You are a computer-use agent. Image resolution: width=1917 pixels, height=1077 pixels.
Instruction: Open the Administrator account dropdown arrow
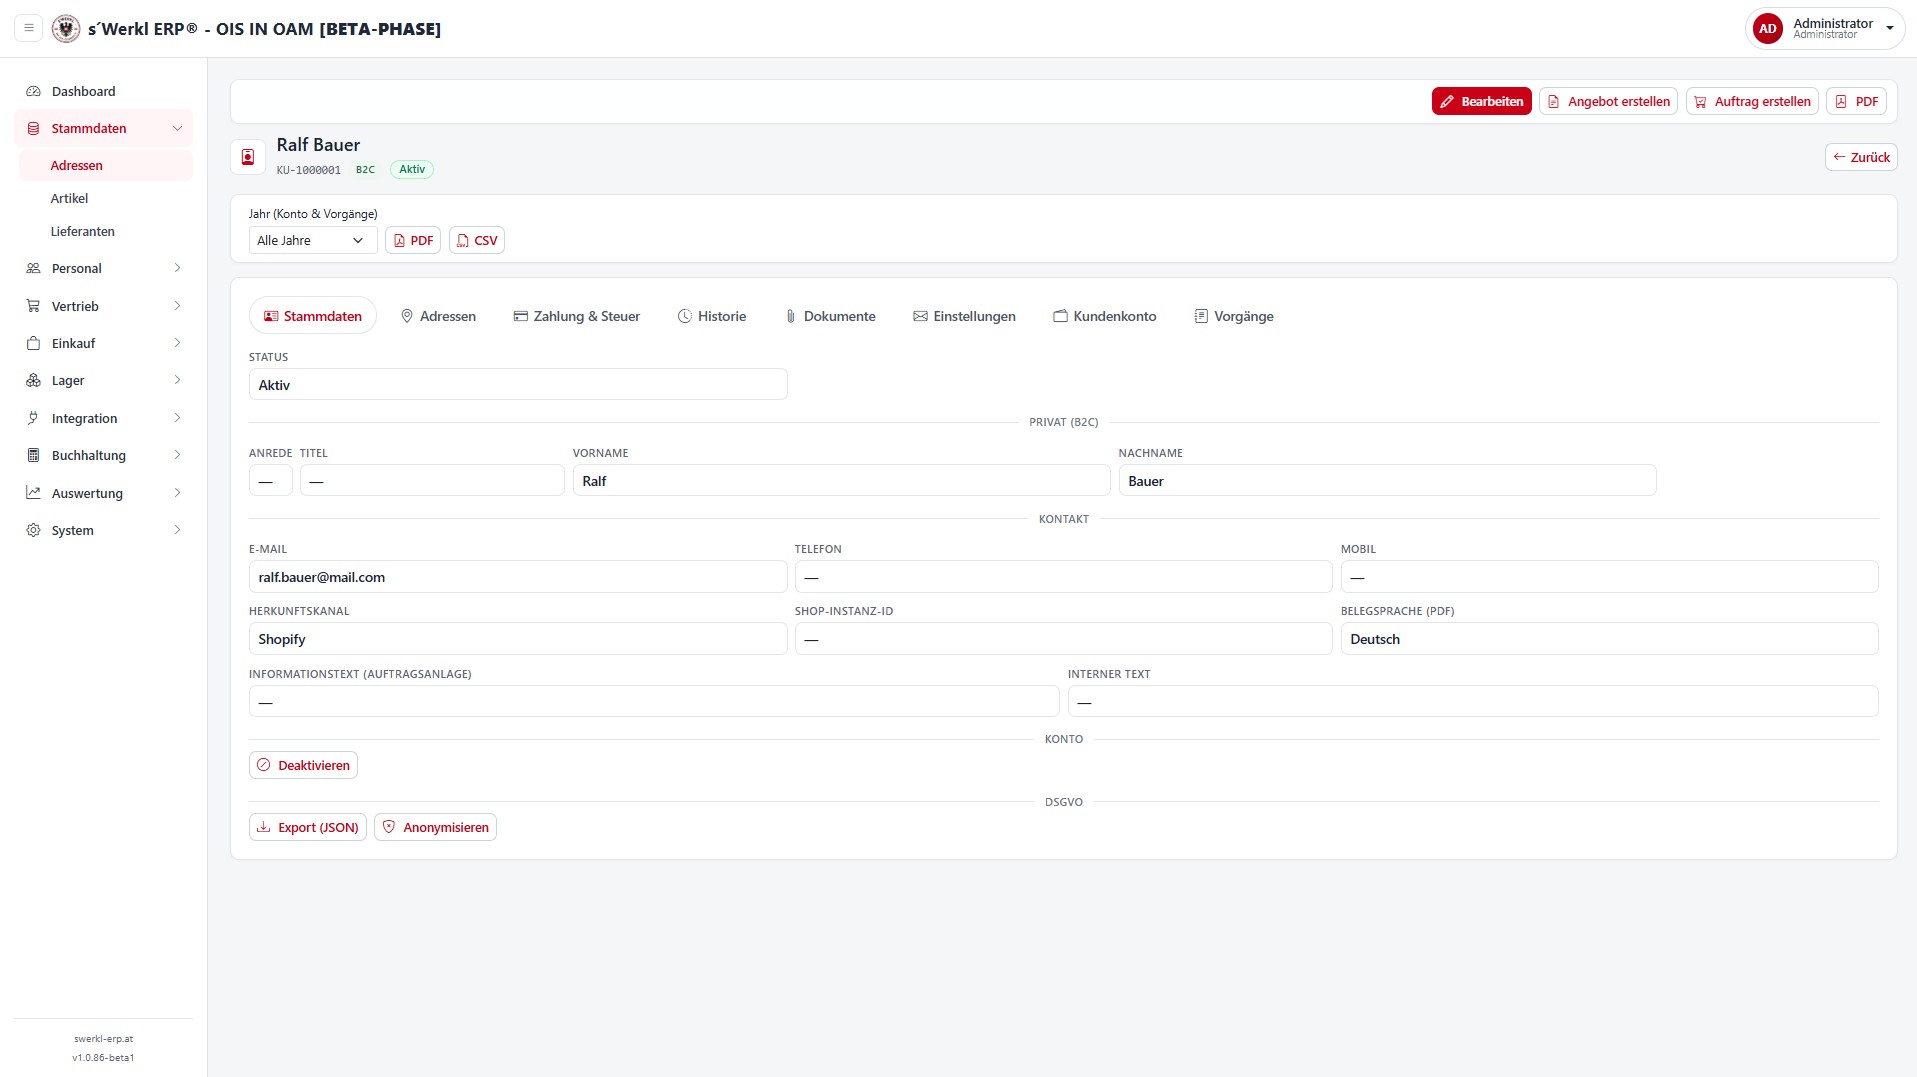pos(1890,28)
